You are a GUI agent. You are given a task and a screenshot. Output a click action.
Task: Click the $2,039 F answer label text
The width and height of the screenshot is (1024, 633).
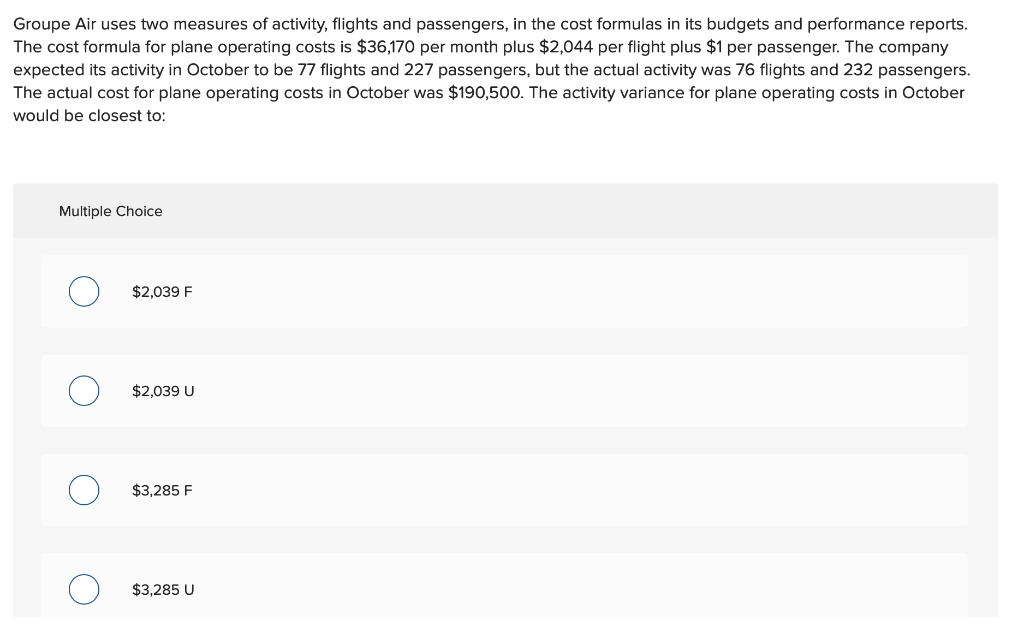click(162, 291)
